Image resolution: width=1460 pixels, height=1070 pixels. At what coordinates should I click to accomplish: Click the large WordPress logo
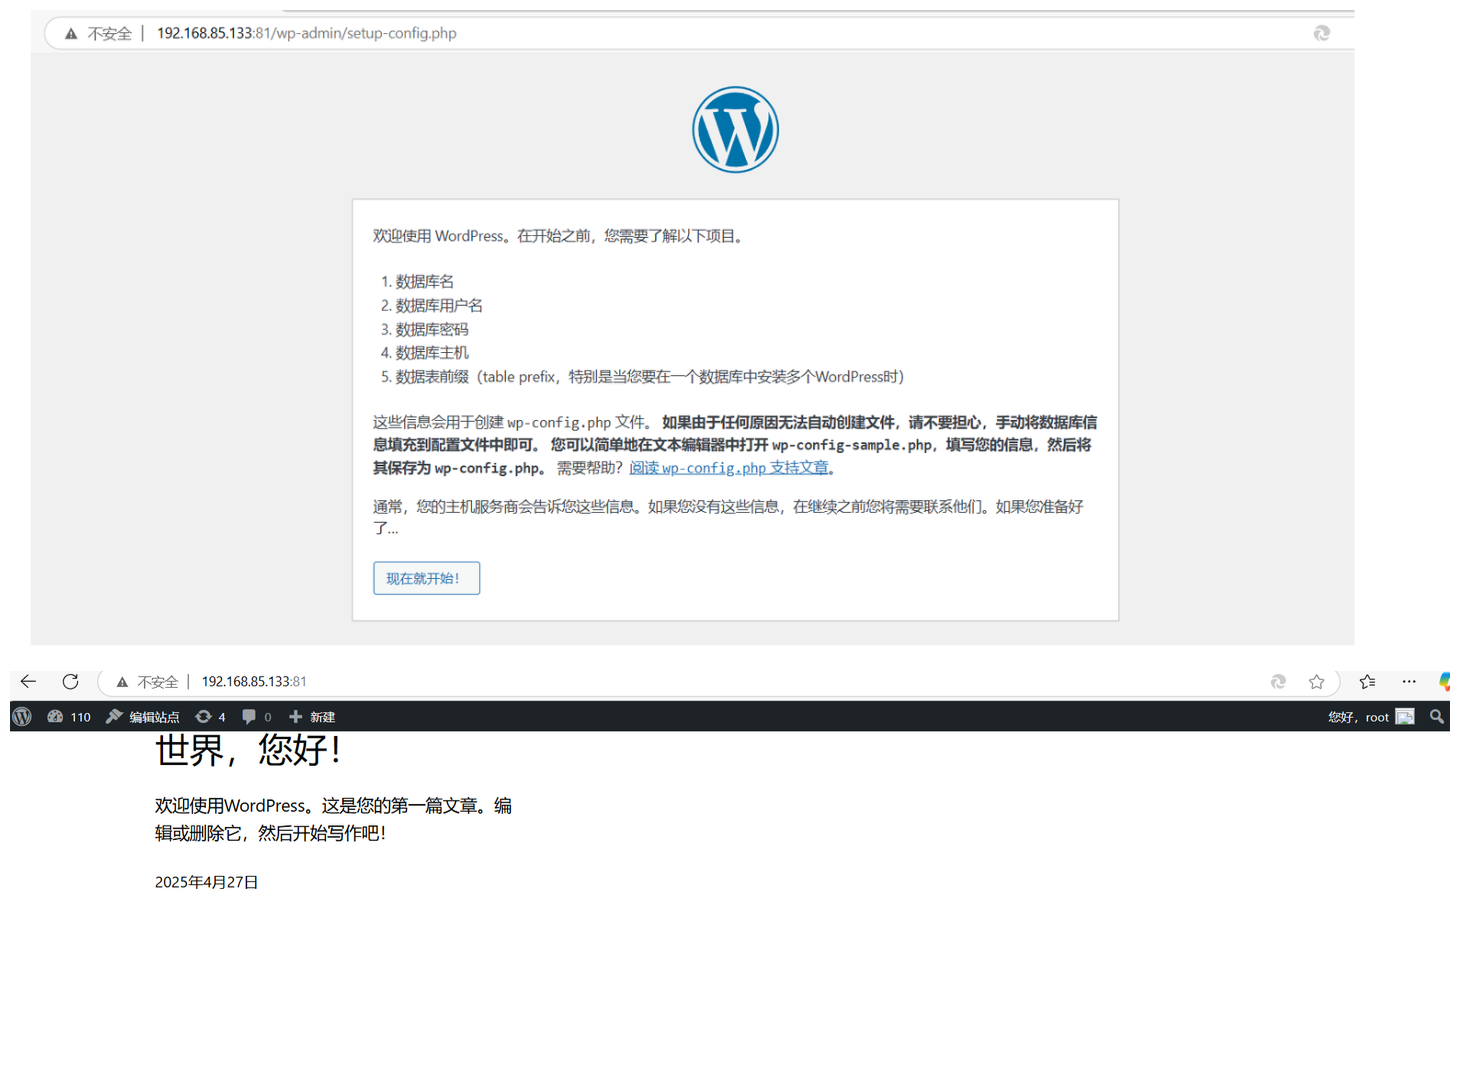tap(735, 130)
